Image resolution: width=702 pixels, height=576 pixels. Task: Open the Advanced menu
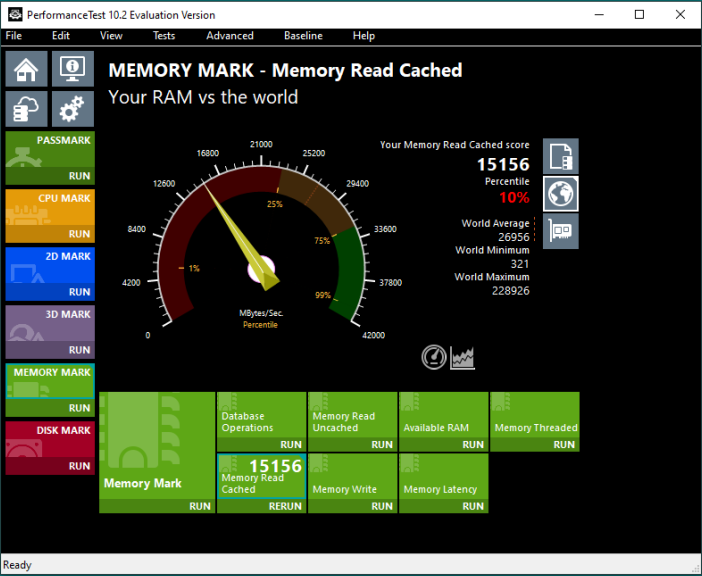[230, 36]
